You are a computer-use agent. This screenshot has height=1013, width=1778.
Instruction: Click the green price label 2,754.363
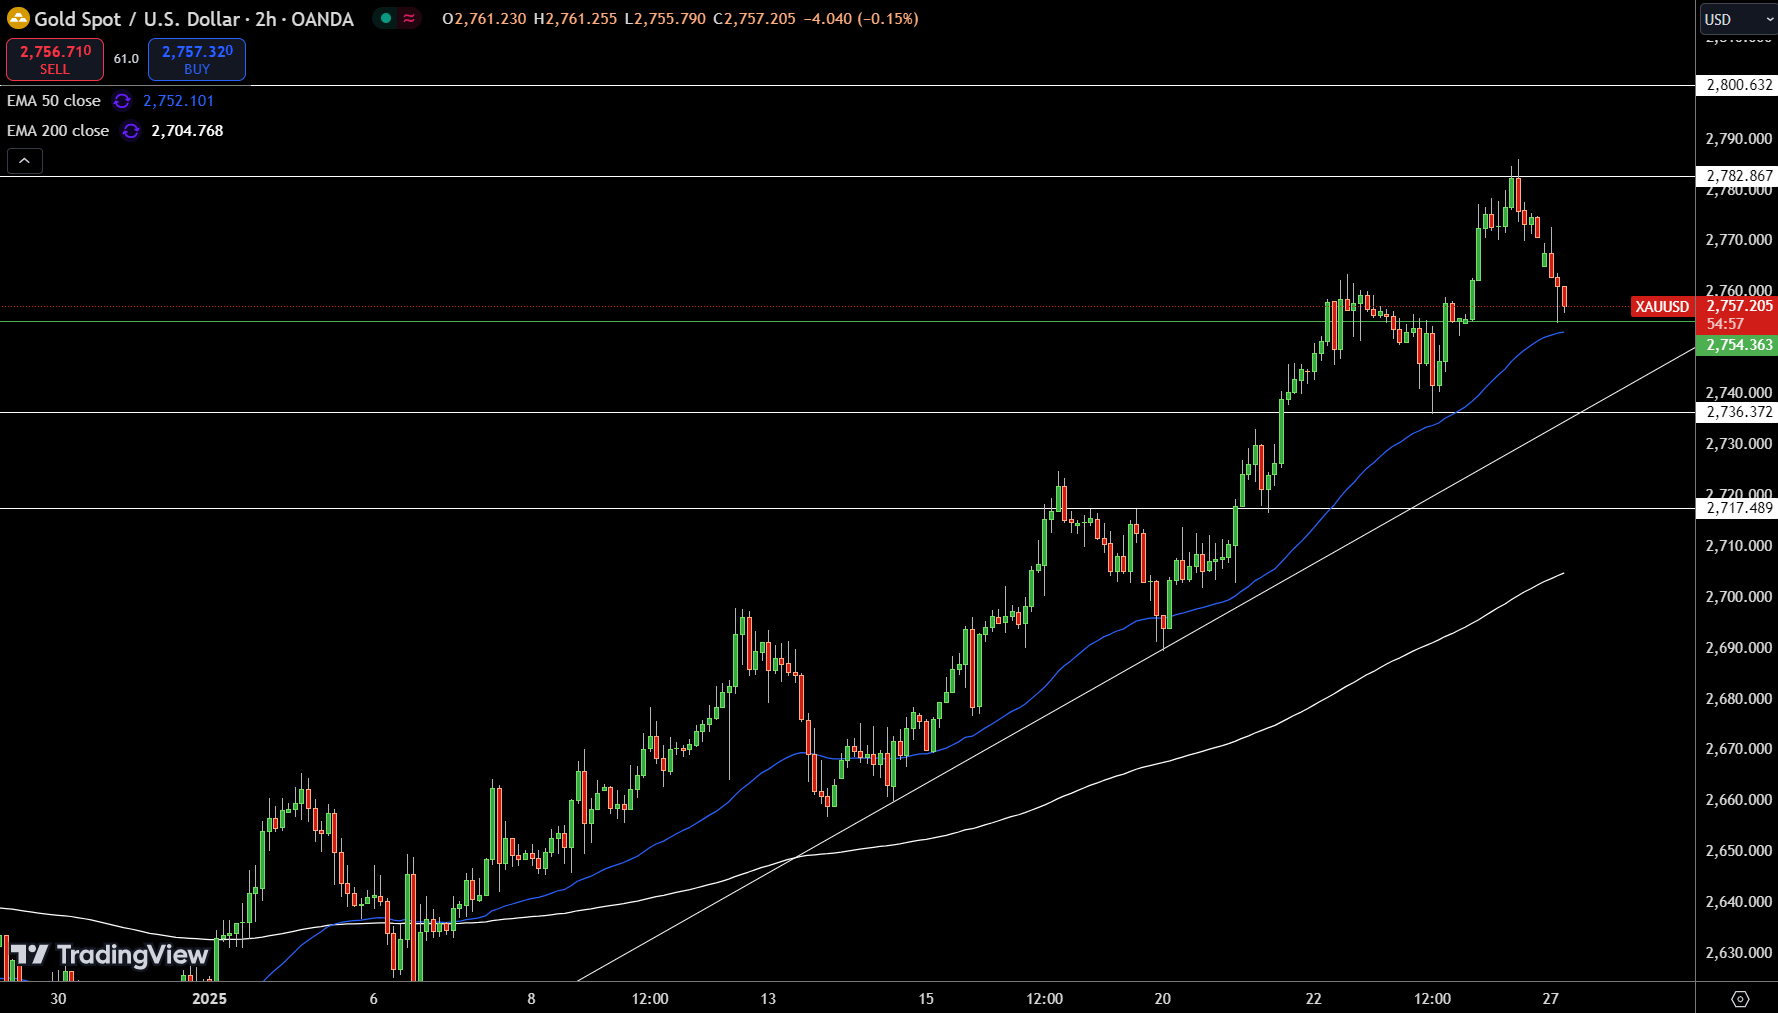click(x=1738, y=345)
